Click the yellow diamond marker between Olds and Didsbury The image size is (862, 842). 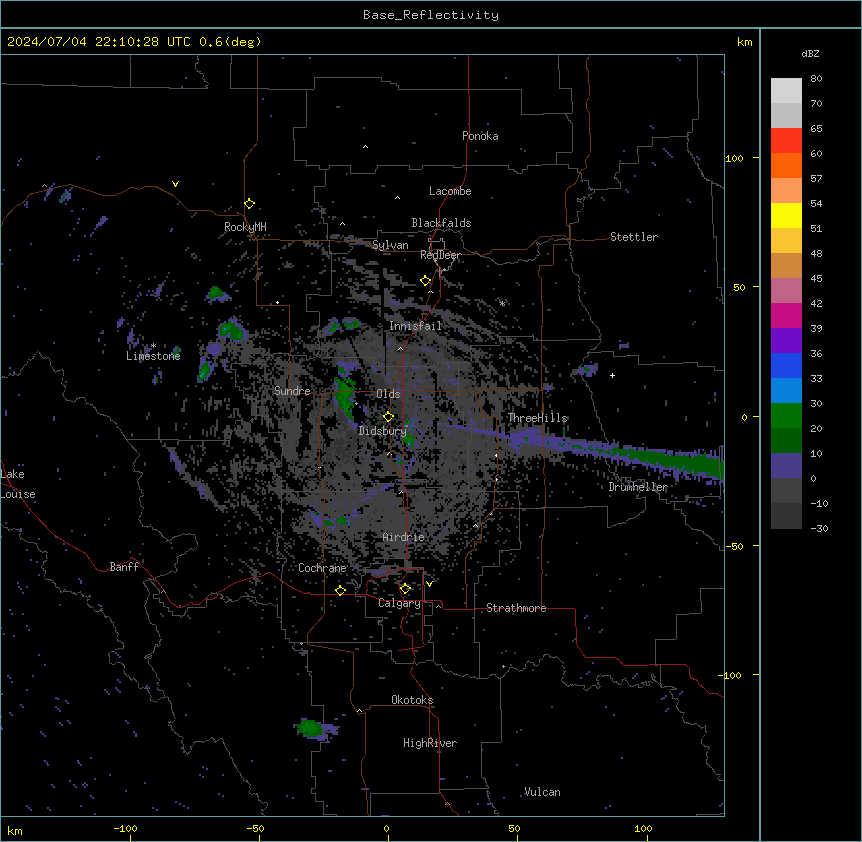pos(389,417)
